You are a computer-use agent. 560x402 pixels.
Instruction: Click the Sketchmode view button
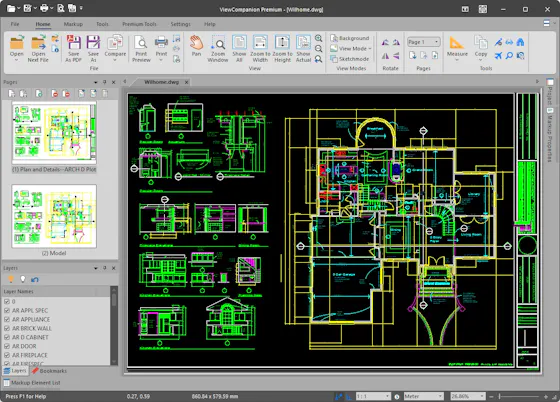click(x=350, y=59)
